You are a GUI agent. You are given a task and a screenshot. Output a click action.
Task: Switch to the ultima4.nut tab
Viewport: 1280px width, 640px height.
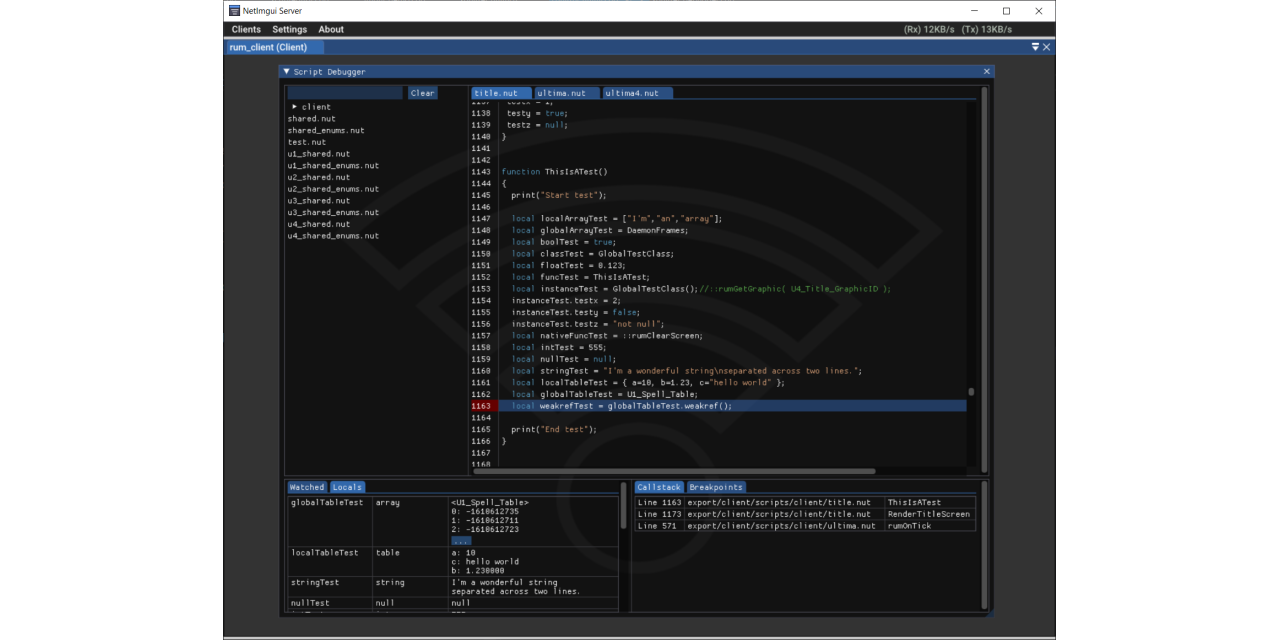pos(637,93)
